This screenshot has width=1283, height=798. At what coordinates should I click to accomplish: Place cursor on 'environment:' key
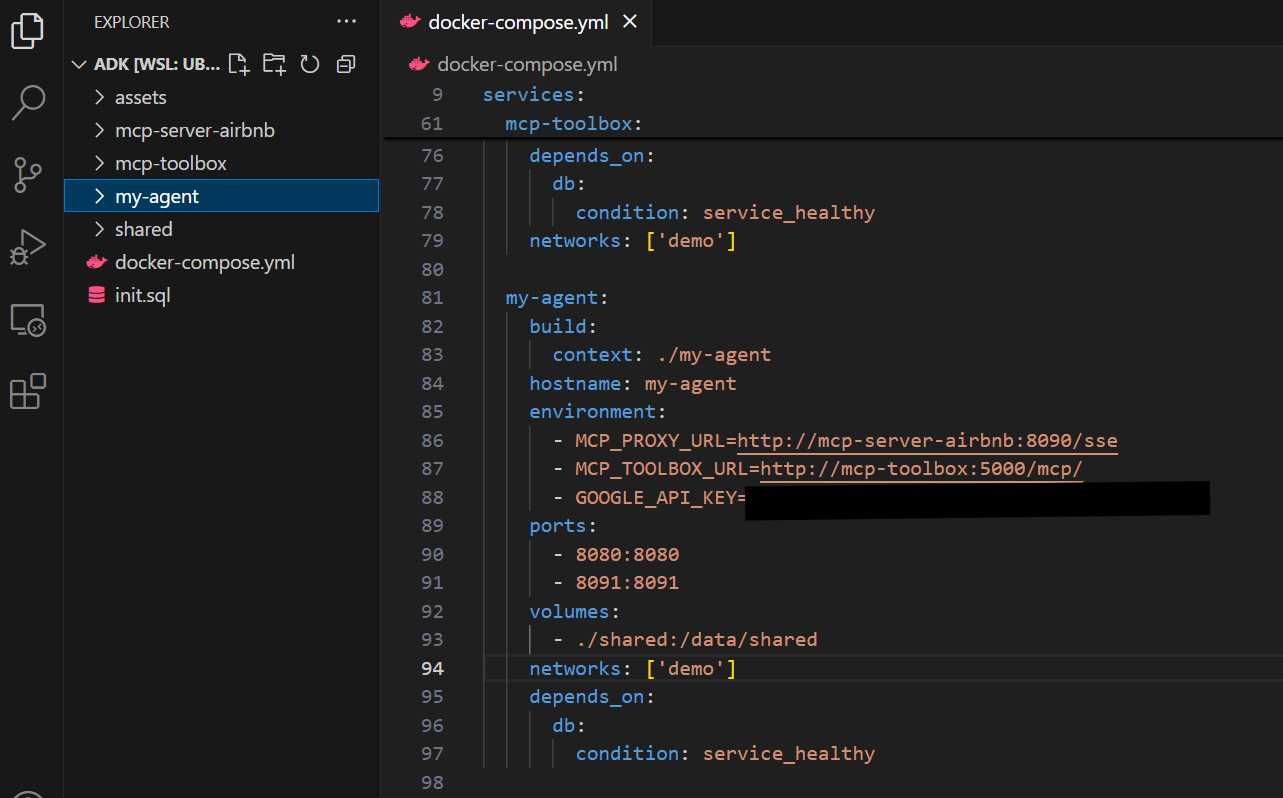(598, 411)
